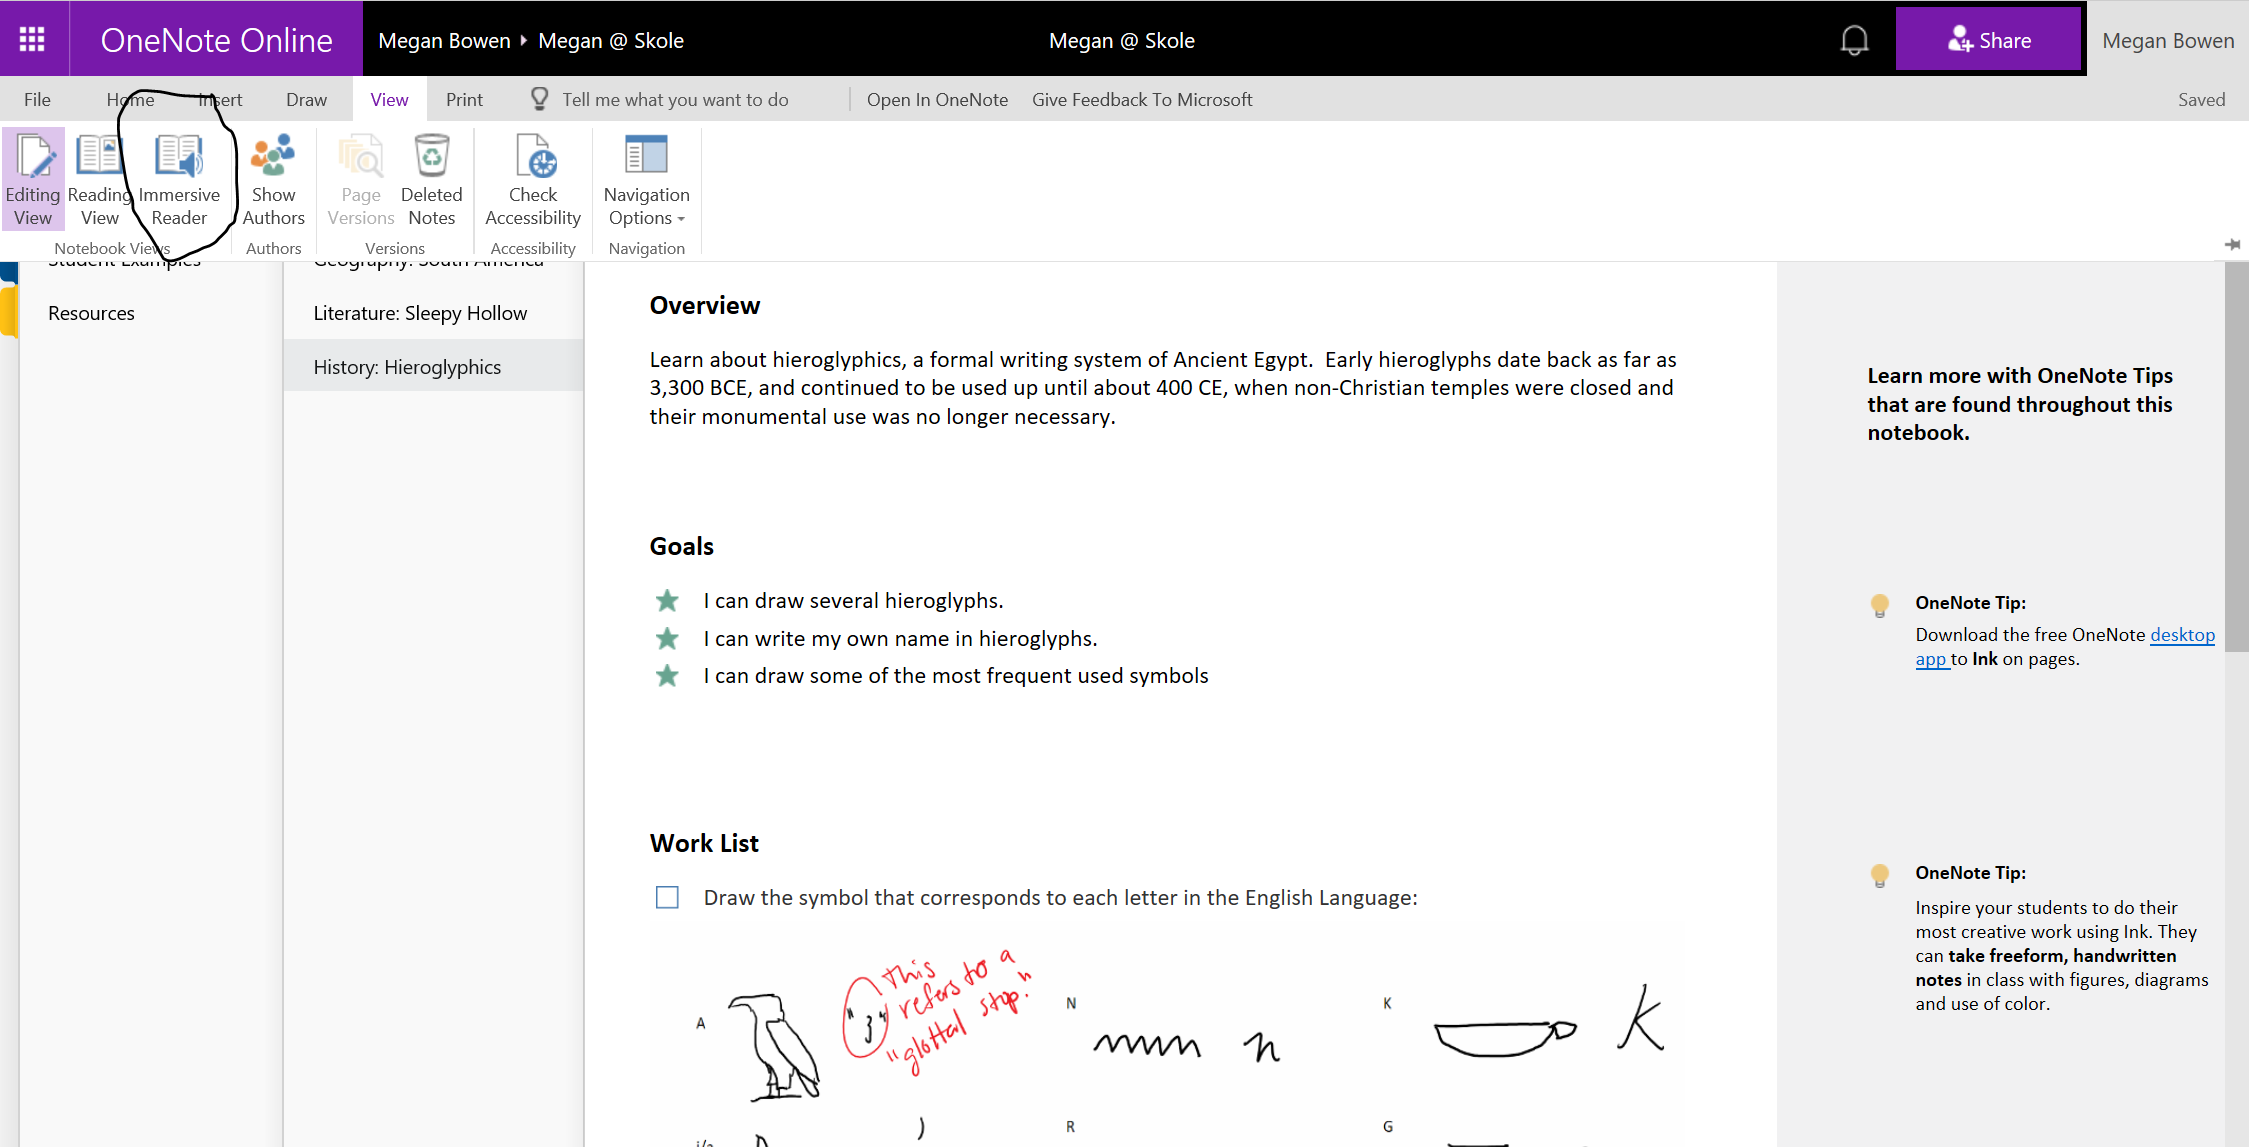Click lightbulb next to Inspire your students tip
Image resolution: width=2249 pixels, height=1147 pixels.
point(1880,875)
